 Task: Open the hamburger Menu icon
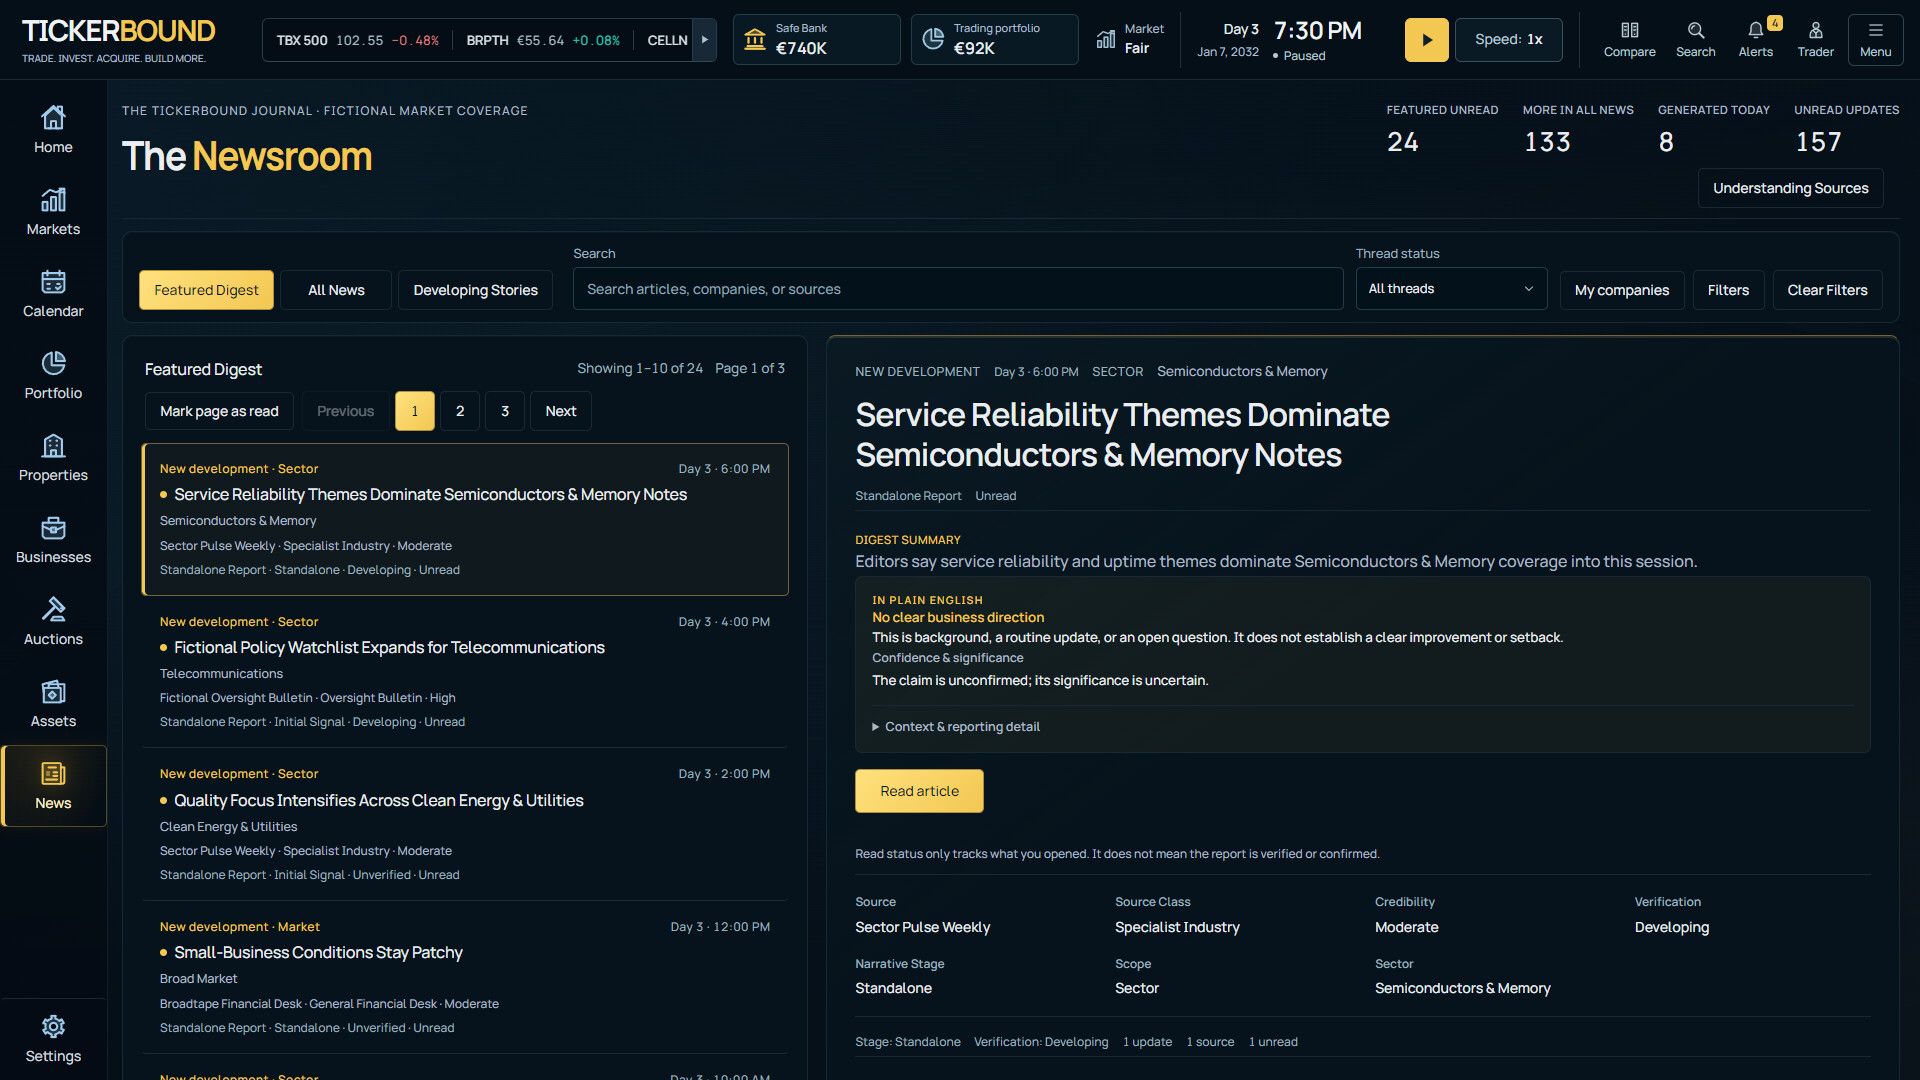click(1875, 40)
